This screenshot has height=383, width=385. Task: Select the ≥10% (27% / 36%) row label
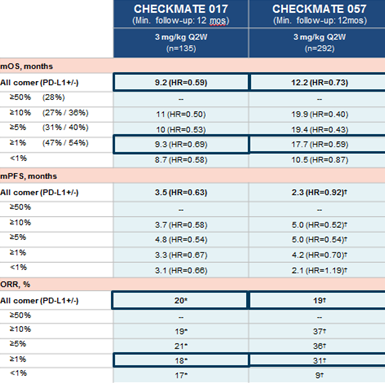point(49,113)
